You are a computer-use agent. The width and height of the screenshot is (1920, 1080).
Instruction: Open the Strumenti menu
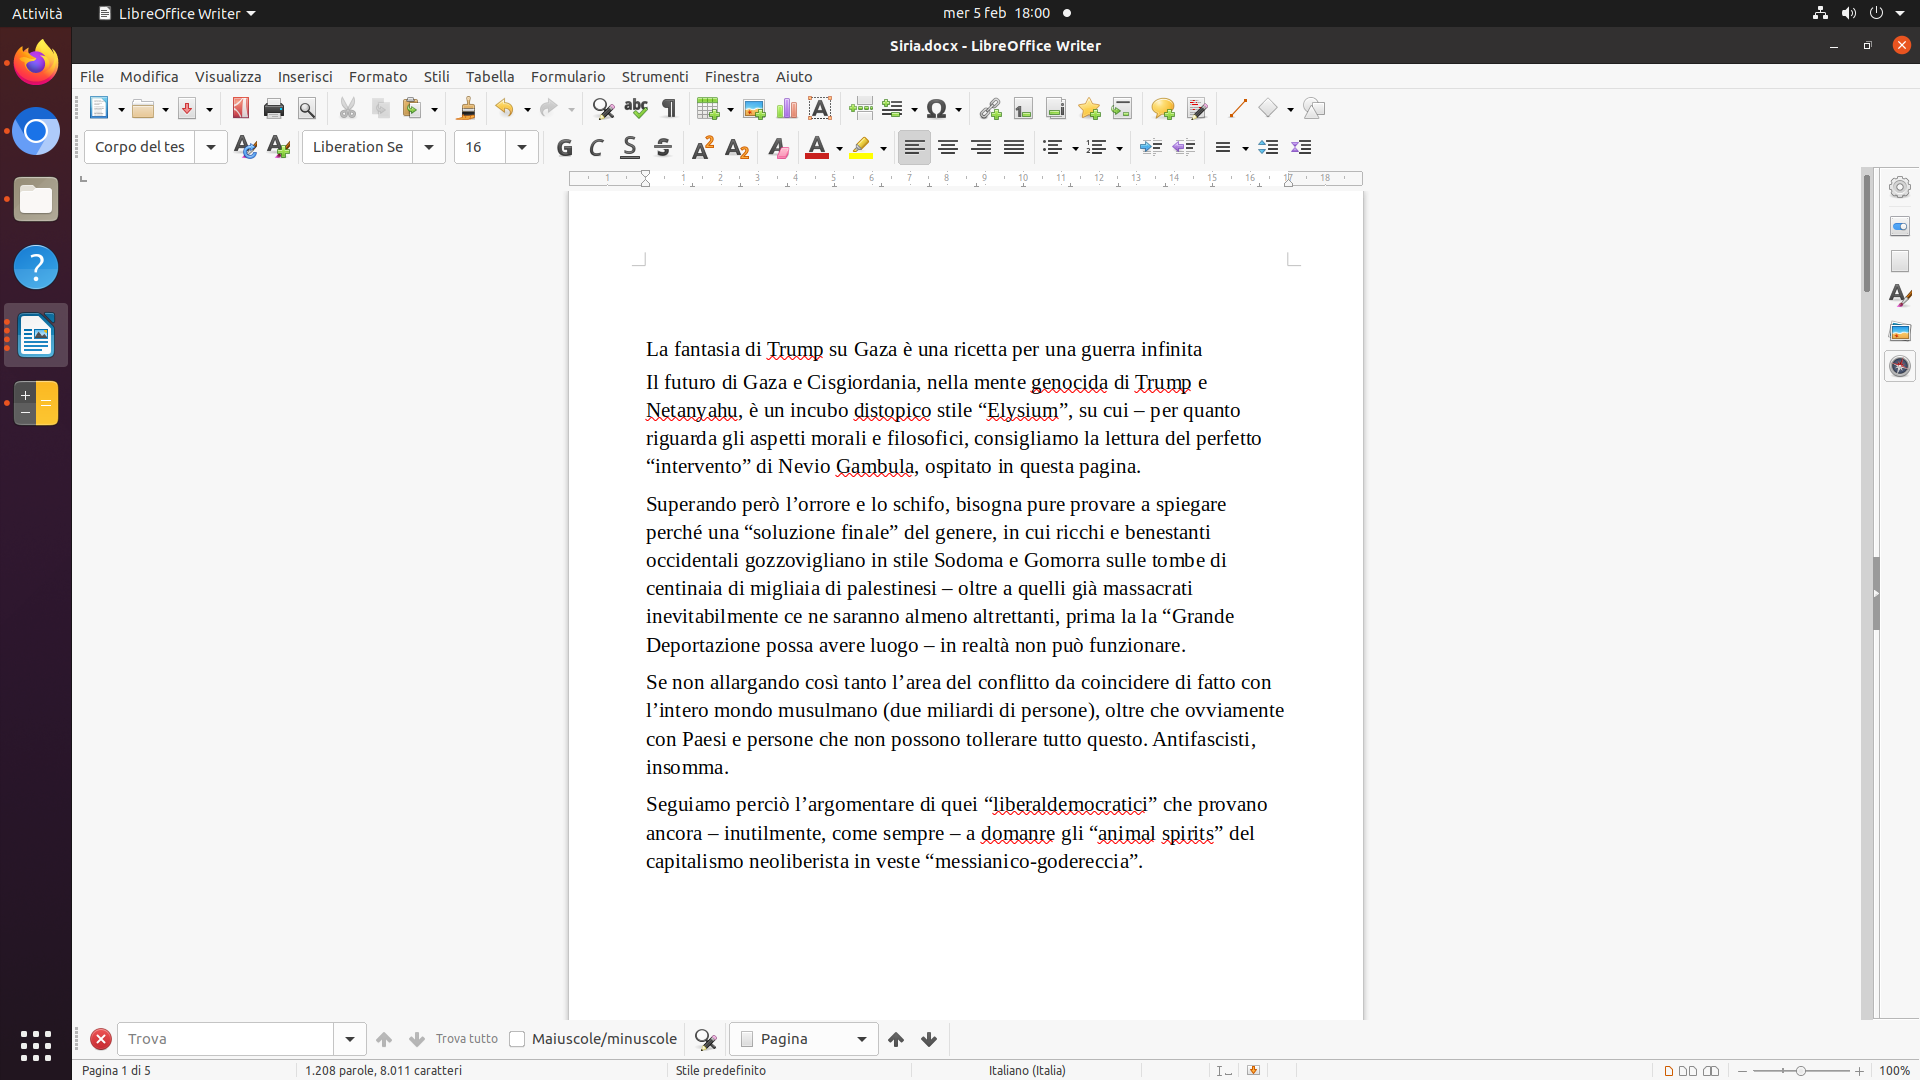coord(654,77)
